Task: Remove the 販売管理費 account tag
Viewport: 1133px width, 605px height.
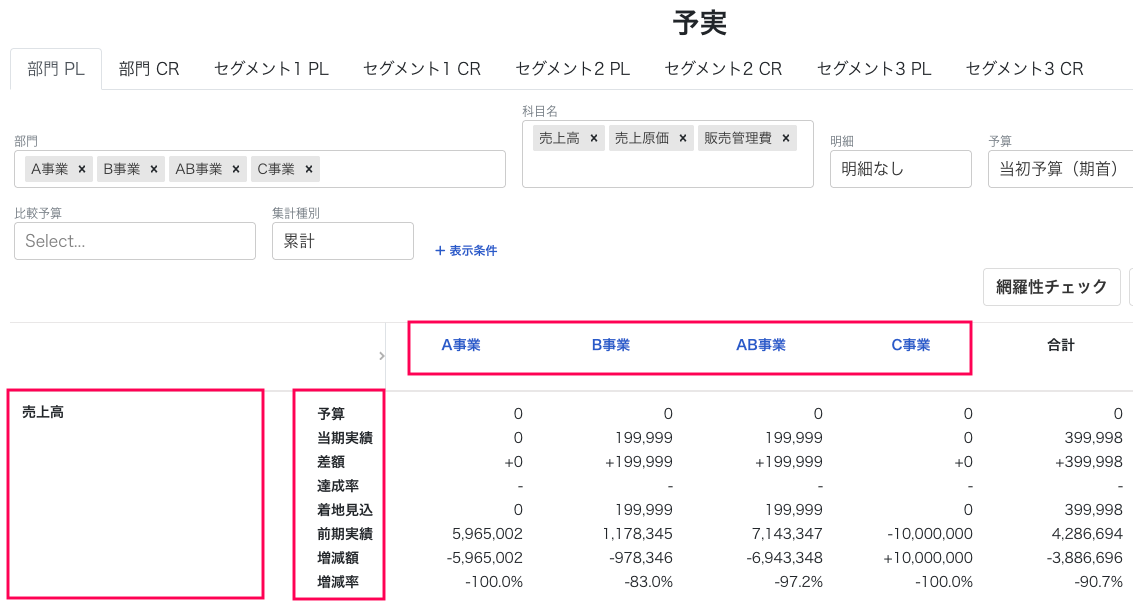Action: (x=786, y=138)
